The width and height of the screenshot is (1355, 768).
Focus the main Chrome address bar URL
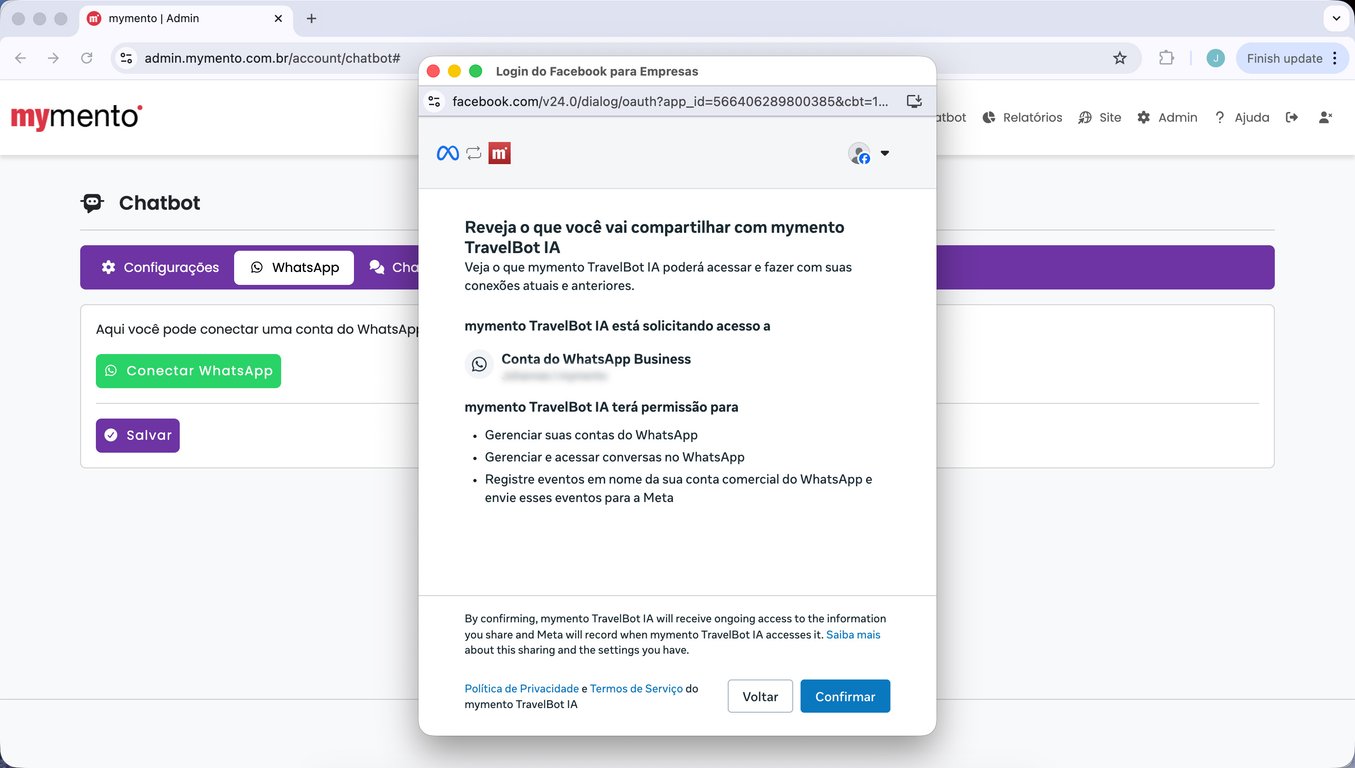click(273, 58)
